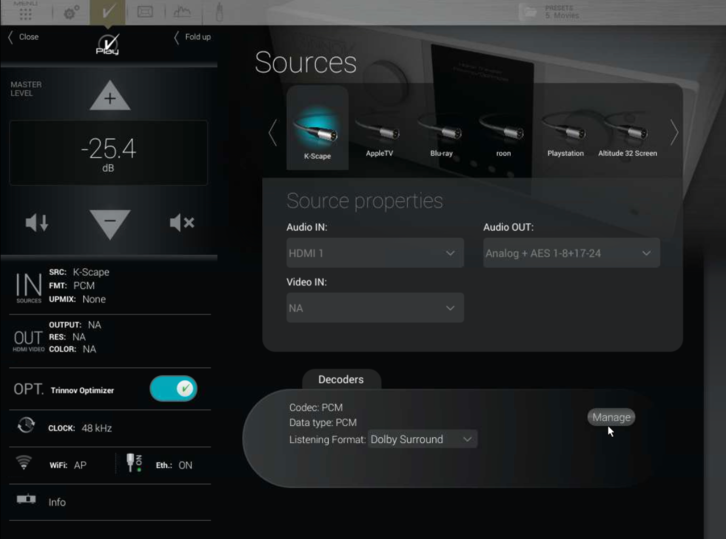Dim volume with speaker down-arrow icon
Image resolution: width=726 pixels, height=539 pixels.
tap(37, 223)
